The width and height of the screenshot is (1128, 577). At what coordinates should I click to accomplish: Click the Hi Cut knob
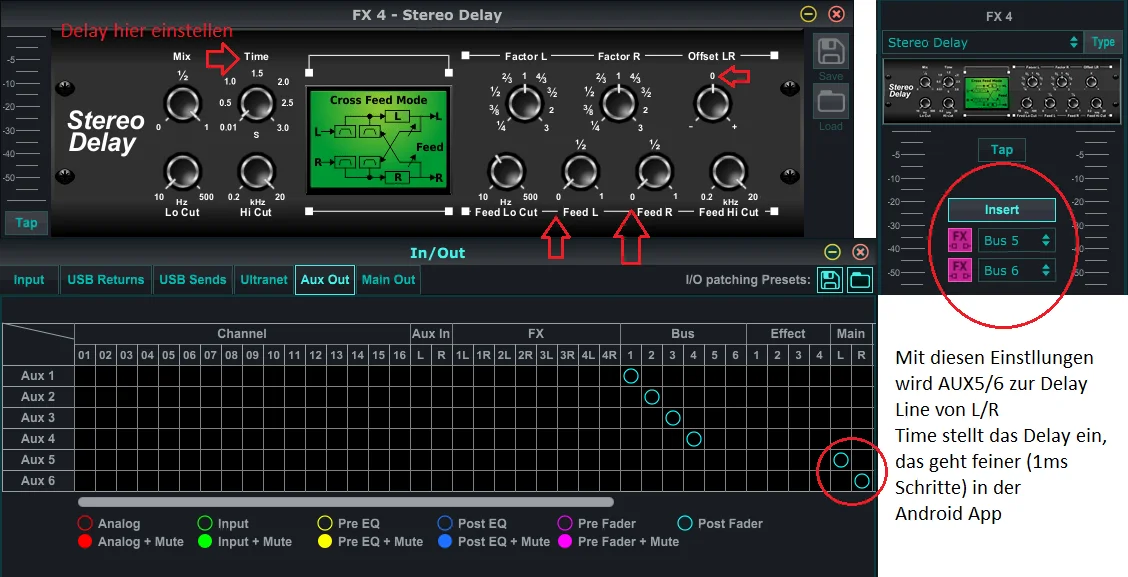pyautogui.click(x=256, y=172)
